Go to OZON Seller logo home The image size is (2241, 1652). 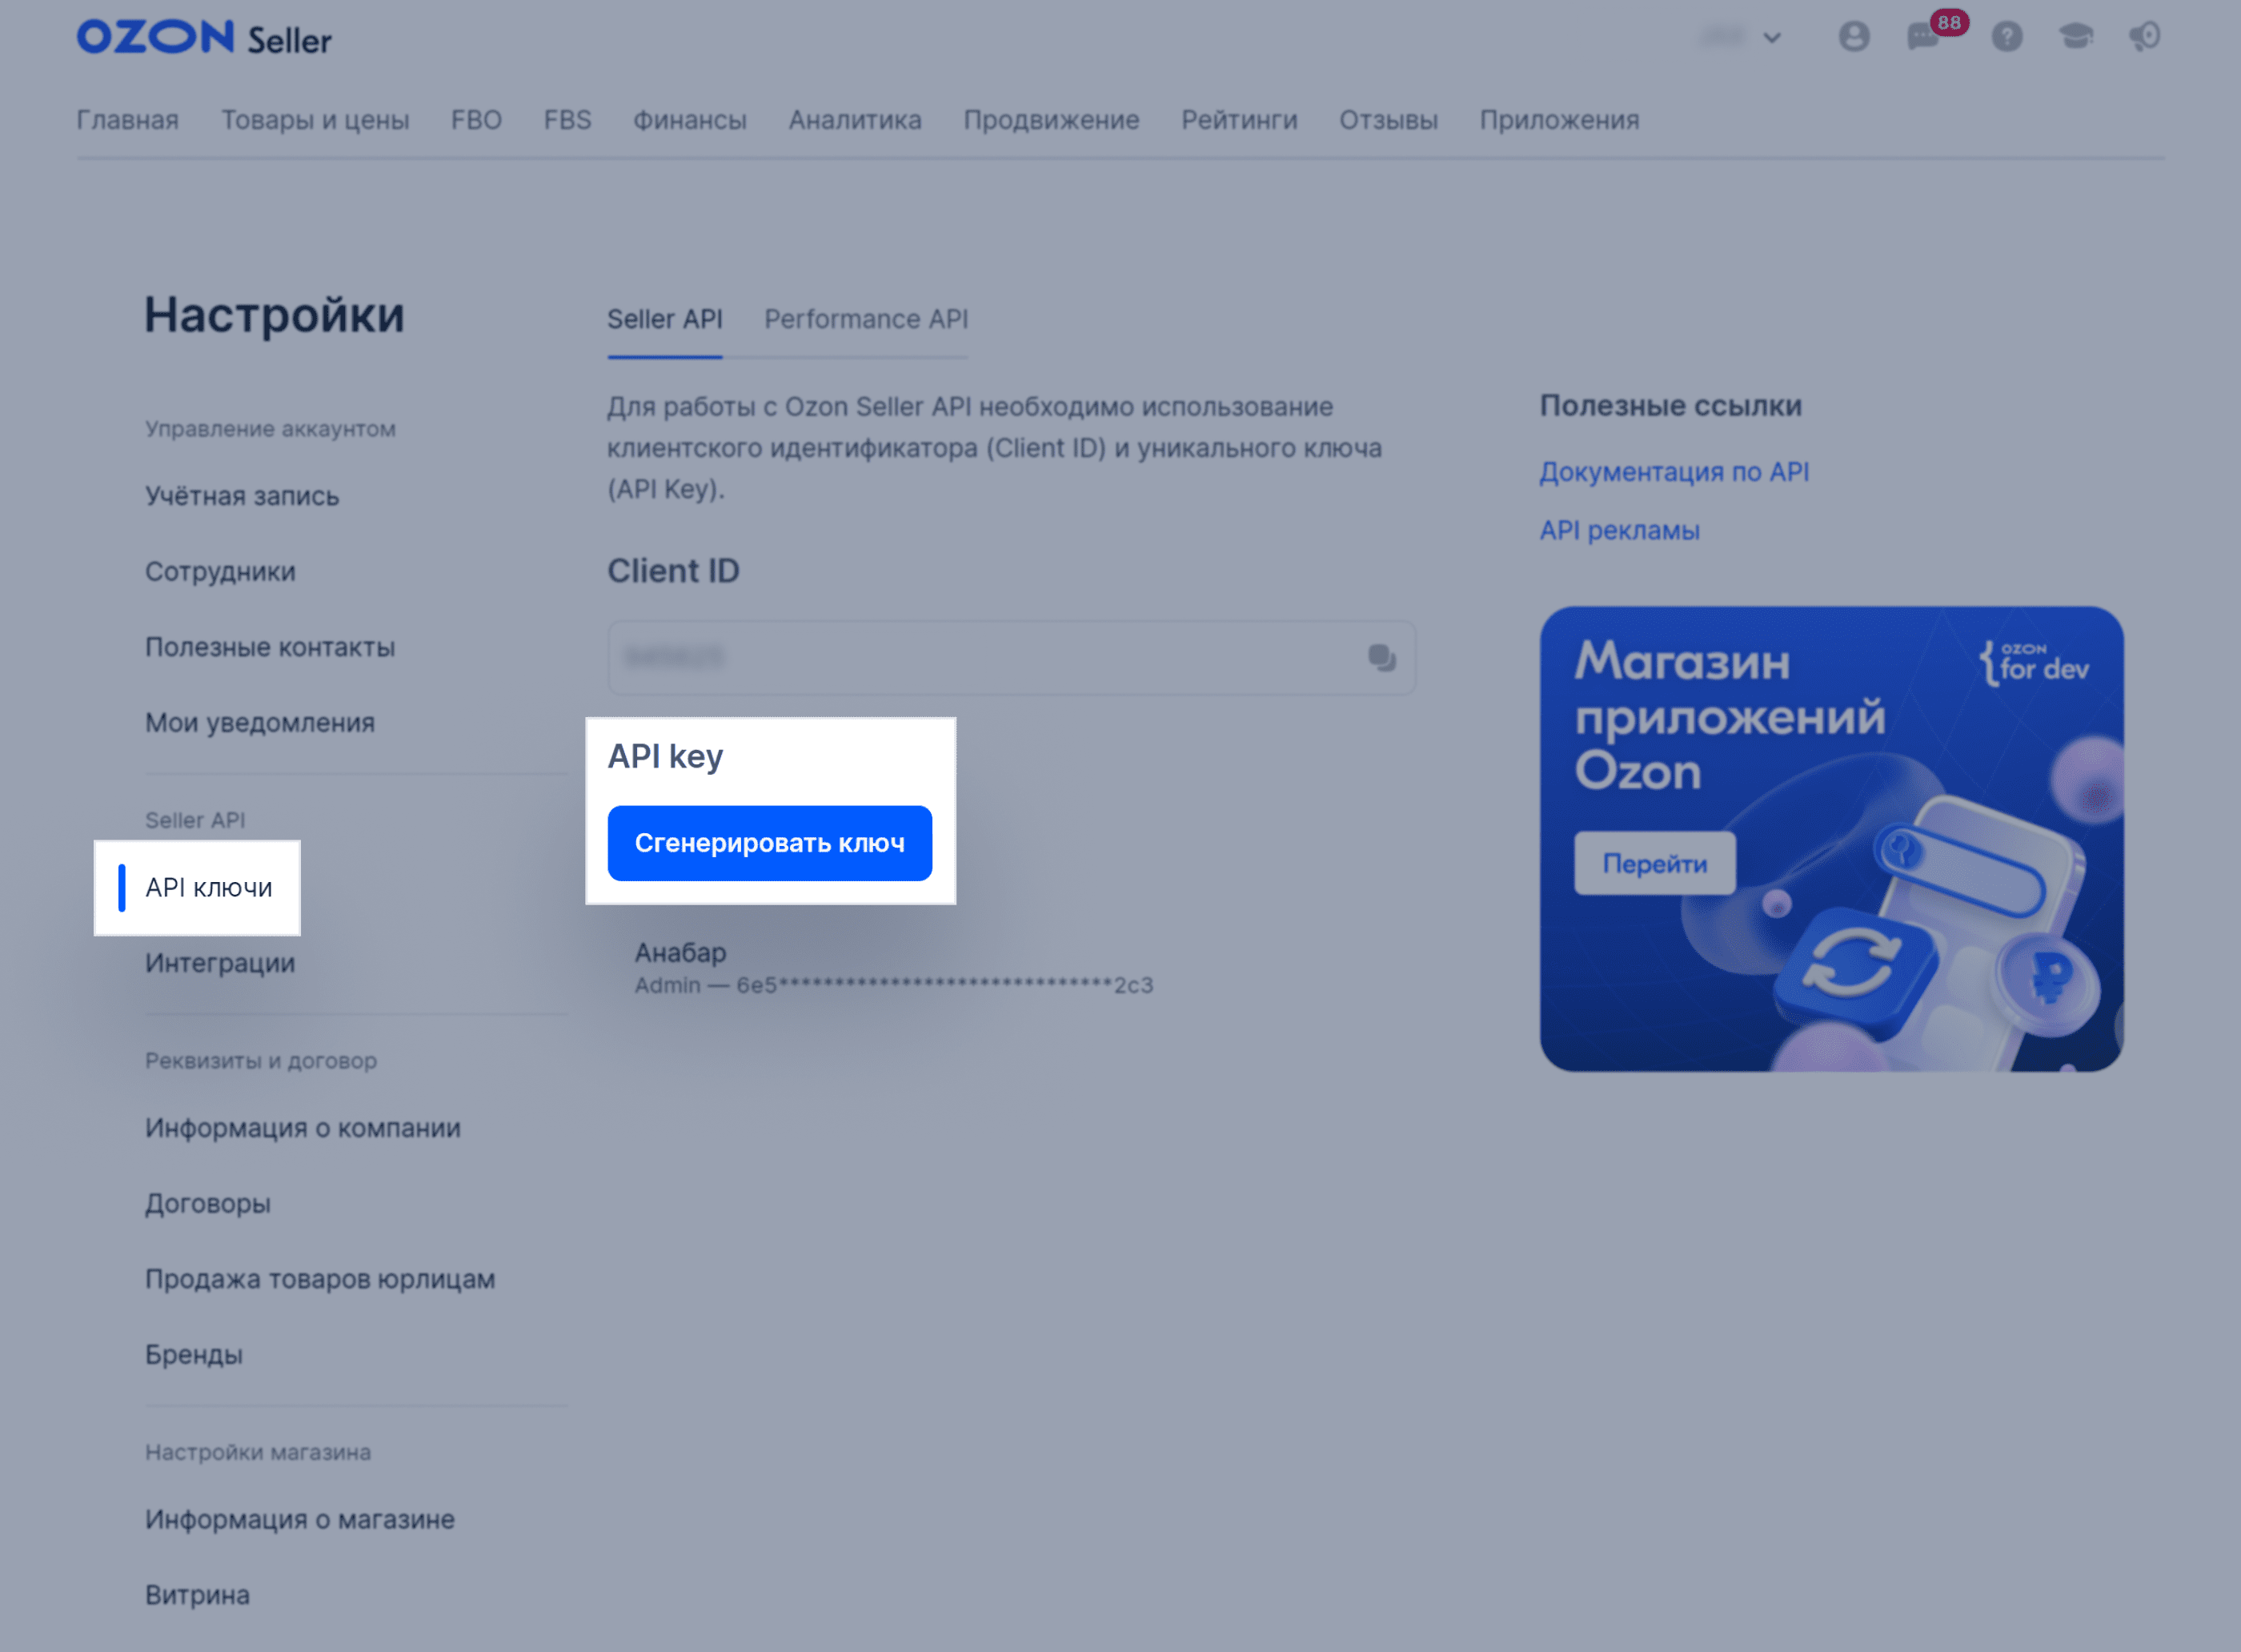tap(204, 38)
